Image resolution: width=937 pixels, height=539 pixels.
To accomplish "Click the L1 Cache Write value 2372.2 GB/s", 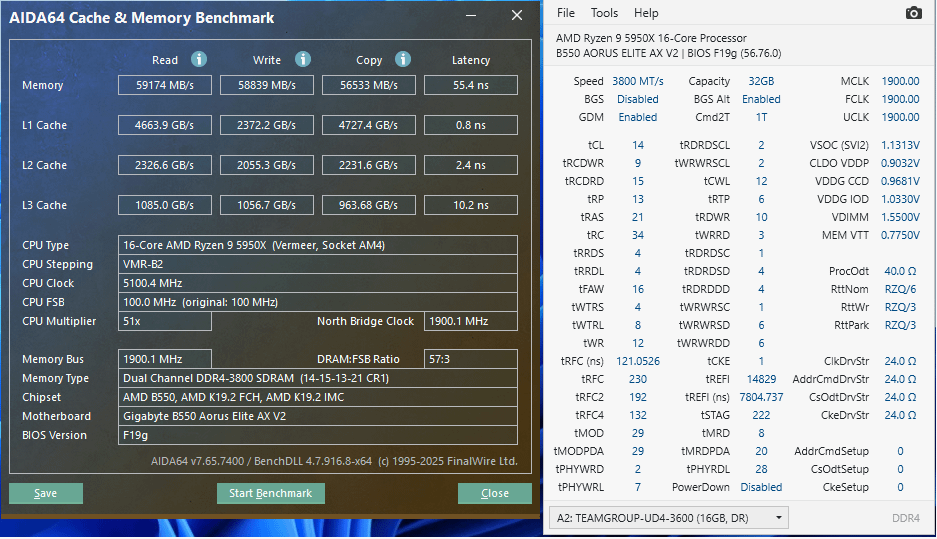I will pyautogui.click(x=267, y=125).
